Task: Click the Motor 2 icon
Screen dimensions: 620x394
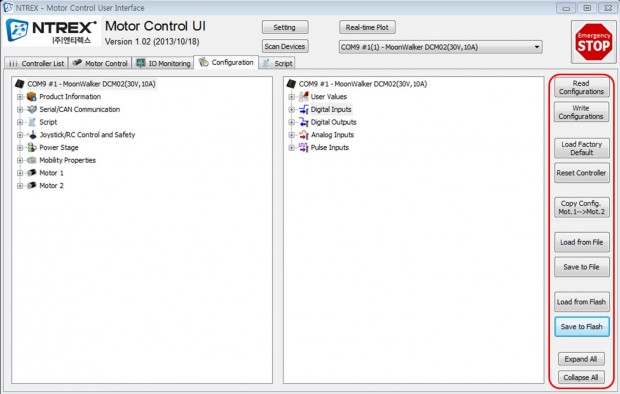Action: (32, 186)
